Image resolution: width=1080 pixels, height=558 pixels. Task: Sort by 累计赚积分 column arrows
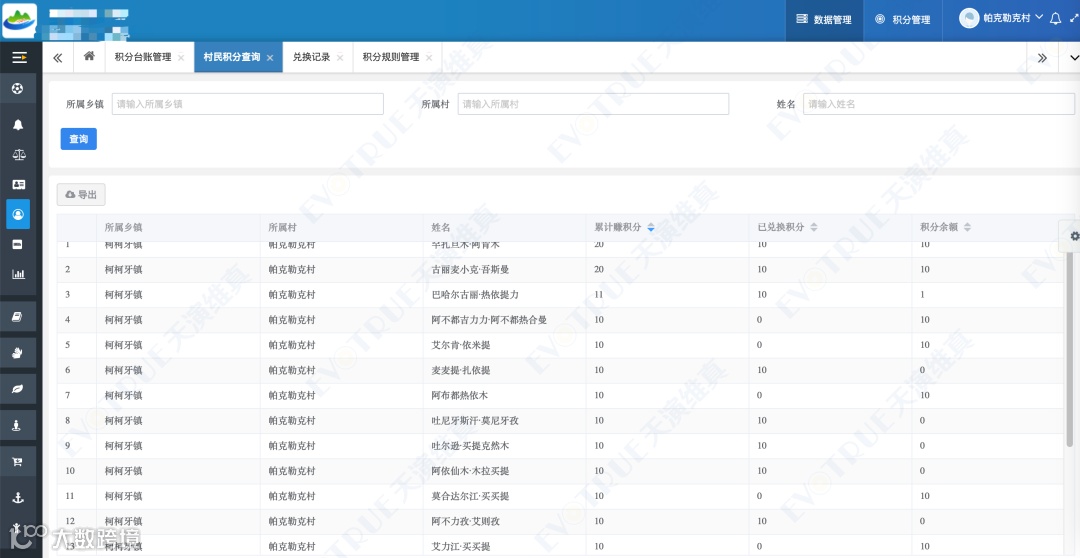[651, 227]
